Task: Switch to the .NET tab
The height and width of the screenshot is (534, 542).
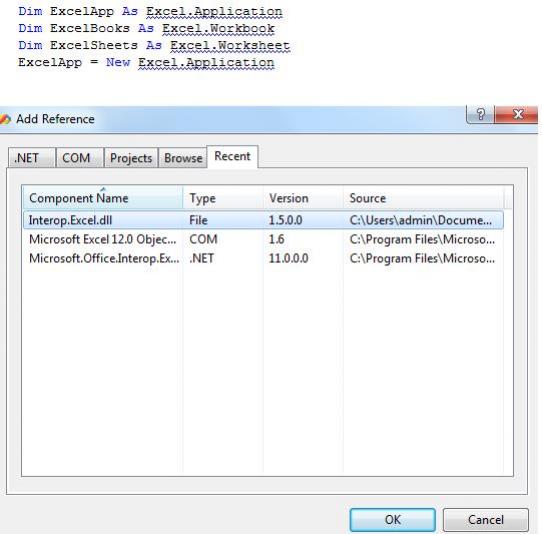Action: click(x=32, y=158)
